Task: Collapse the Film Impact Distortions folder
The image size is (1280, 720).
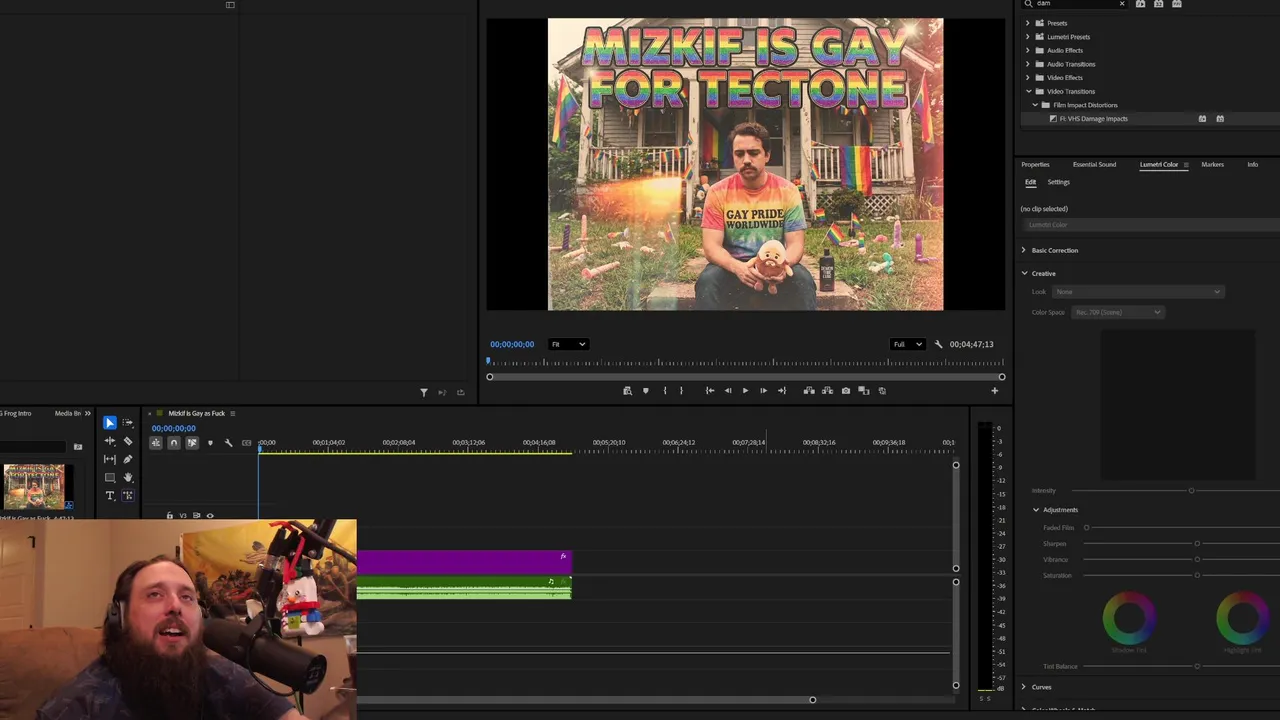Action: [1035, 105]
